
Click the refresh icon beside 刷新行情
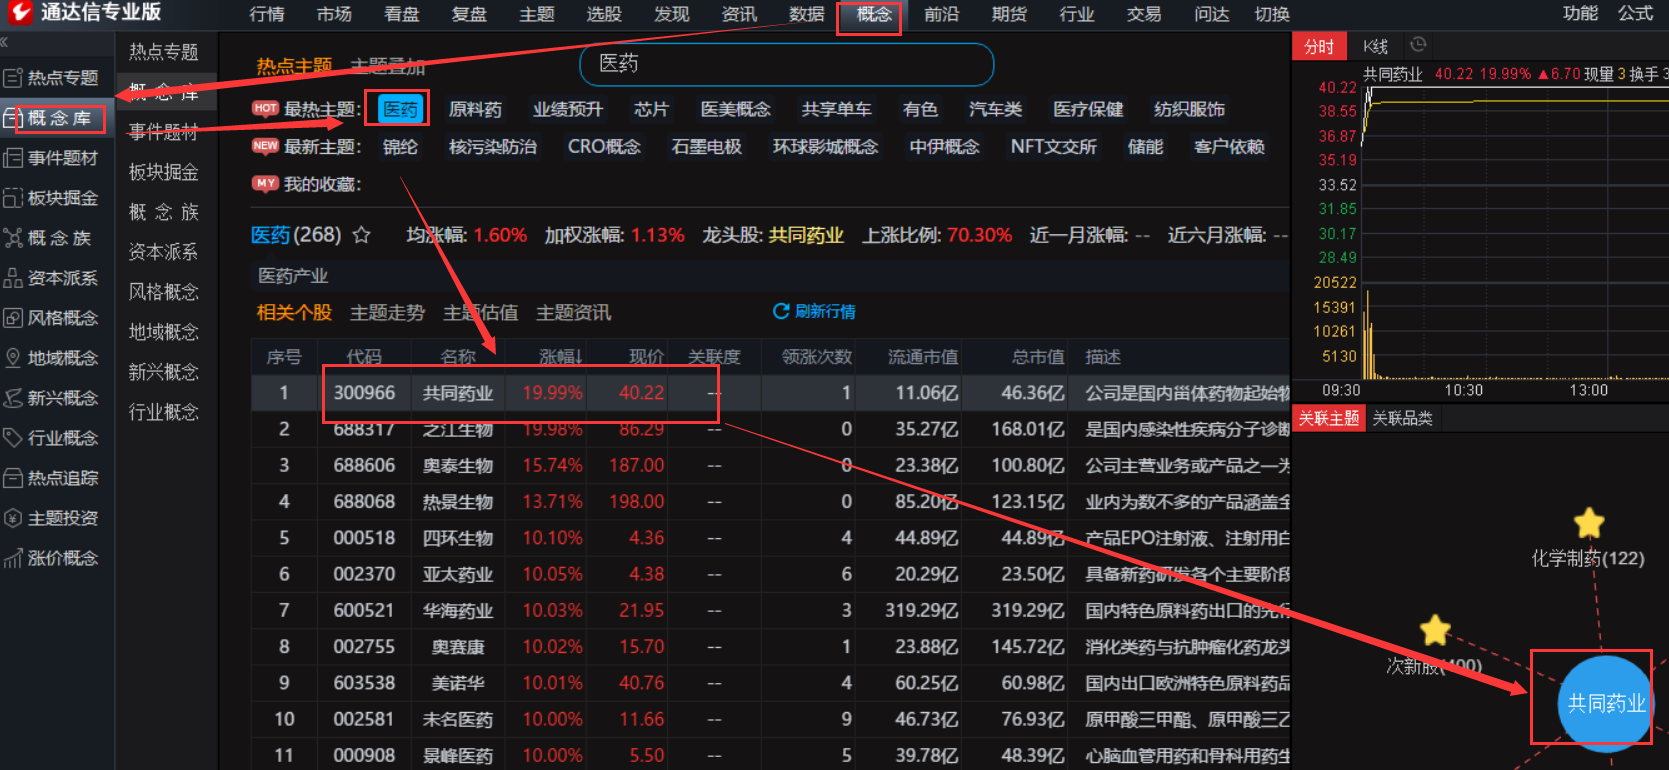(781, 311)
